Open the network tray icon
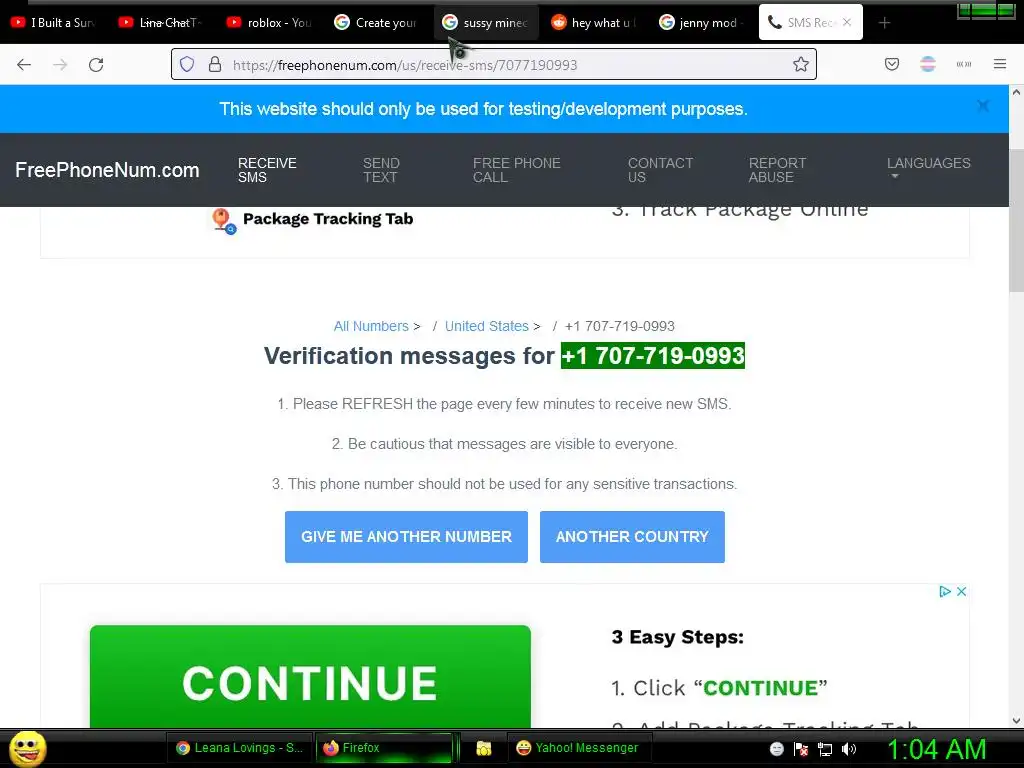 [825, 749]
